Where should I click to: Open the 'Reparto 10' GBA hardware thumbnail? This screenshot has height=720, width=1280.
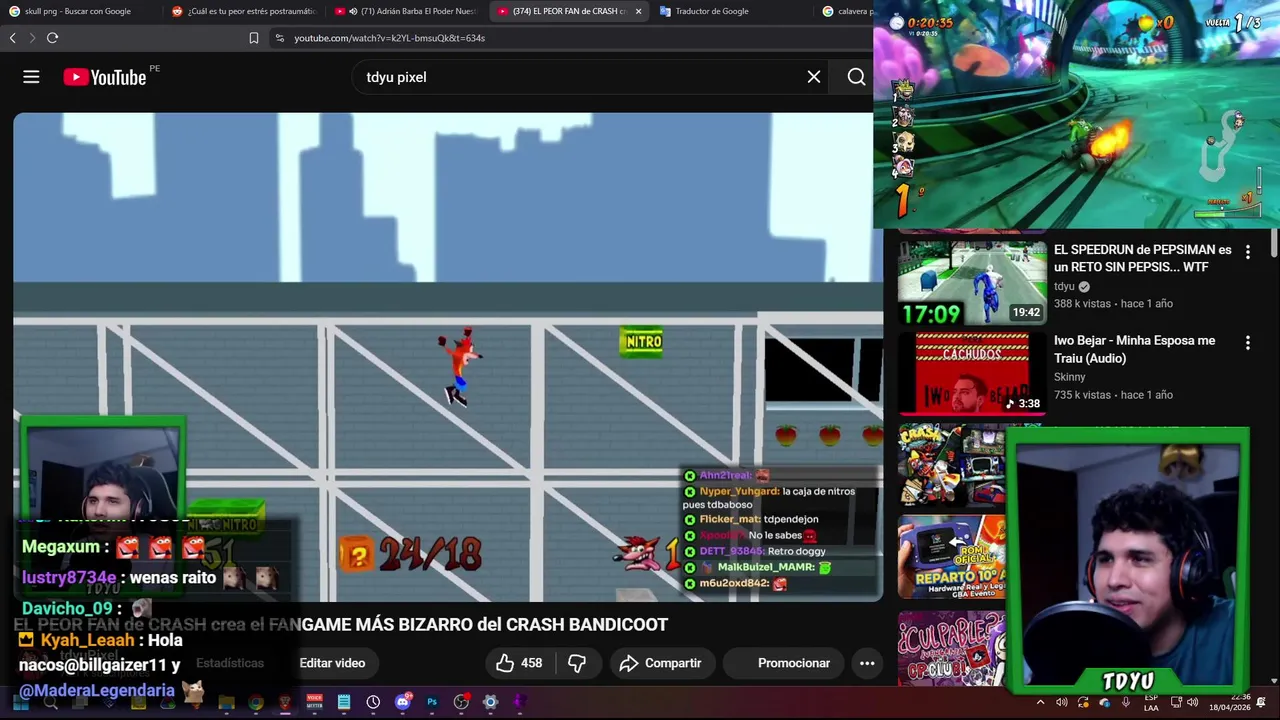952,556
